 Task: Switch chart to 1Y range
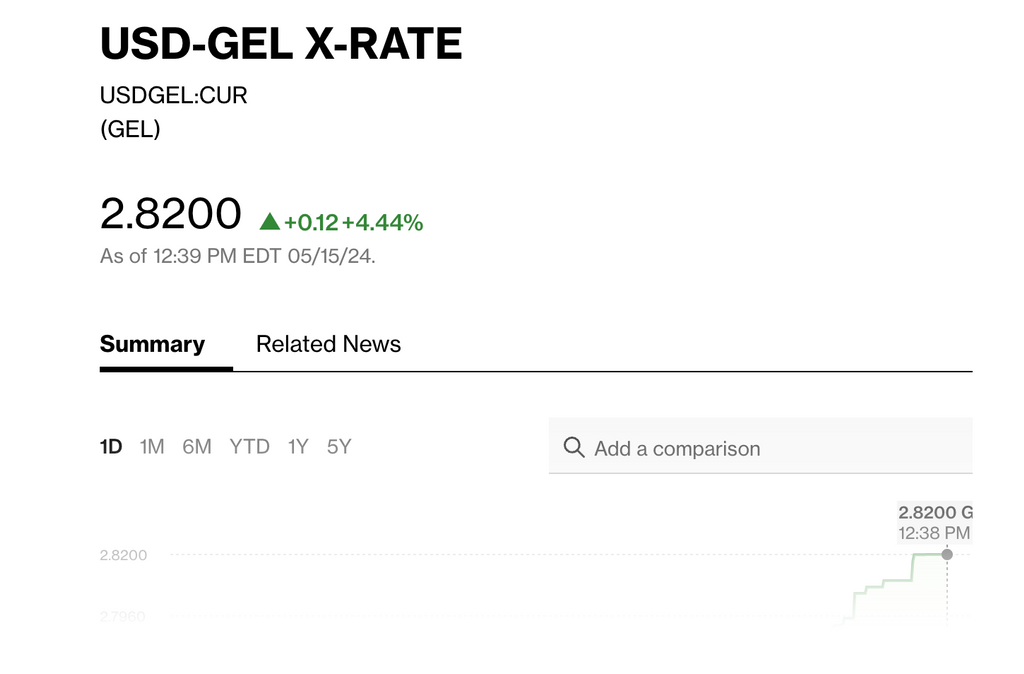coord(298,447)
